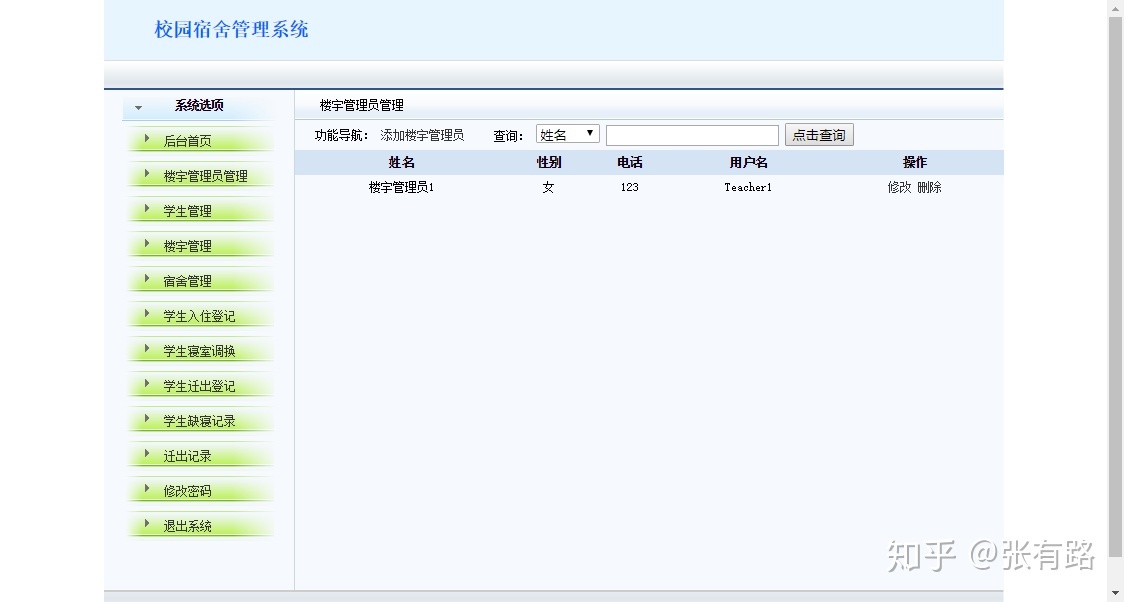The height and width of the screenshot is (602, 1124).
Task: Click the 用户名 column header
Action: [748, 163]
